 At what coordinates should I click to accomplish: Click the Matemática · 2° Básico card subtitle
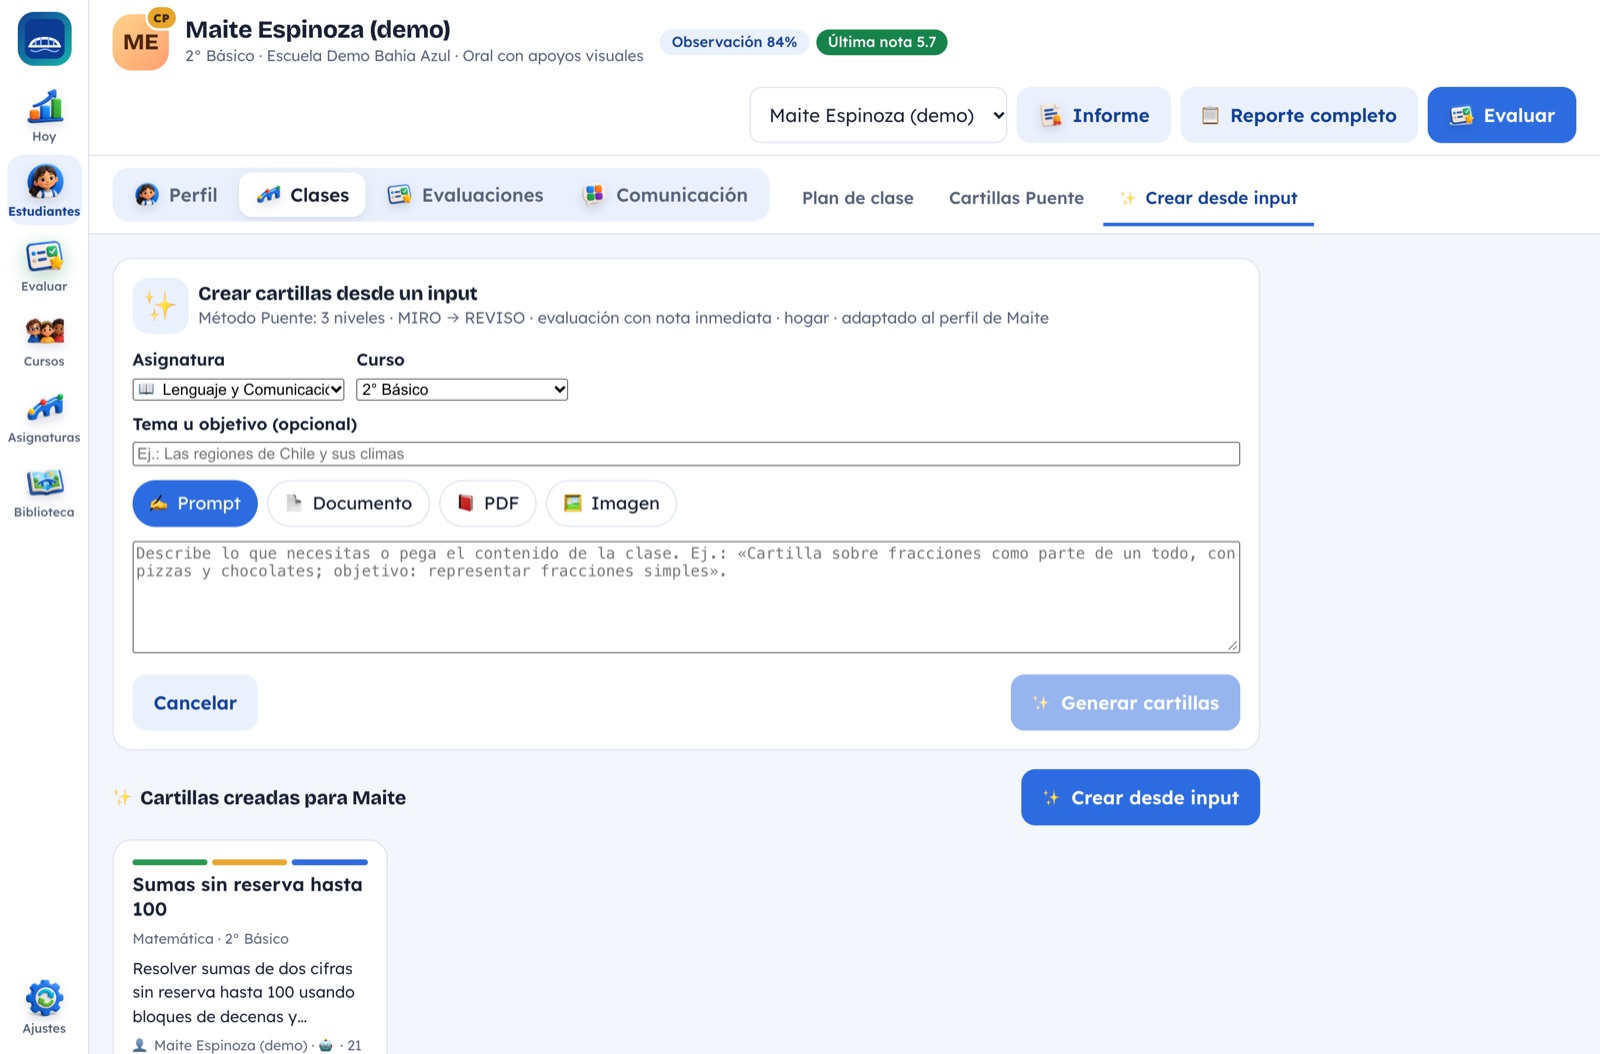click(210, 938)
